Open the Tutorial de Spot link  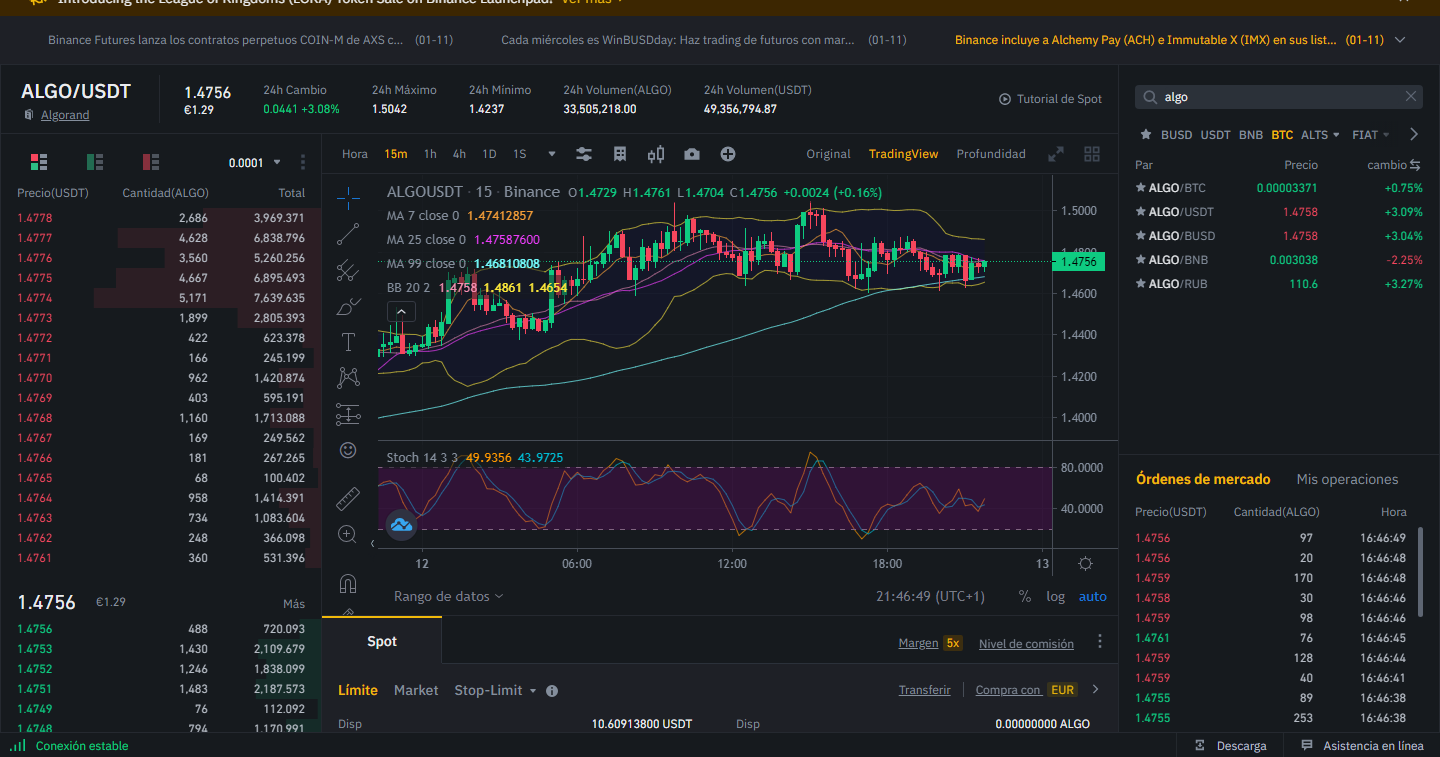tap(1050, 99)
